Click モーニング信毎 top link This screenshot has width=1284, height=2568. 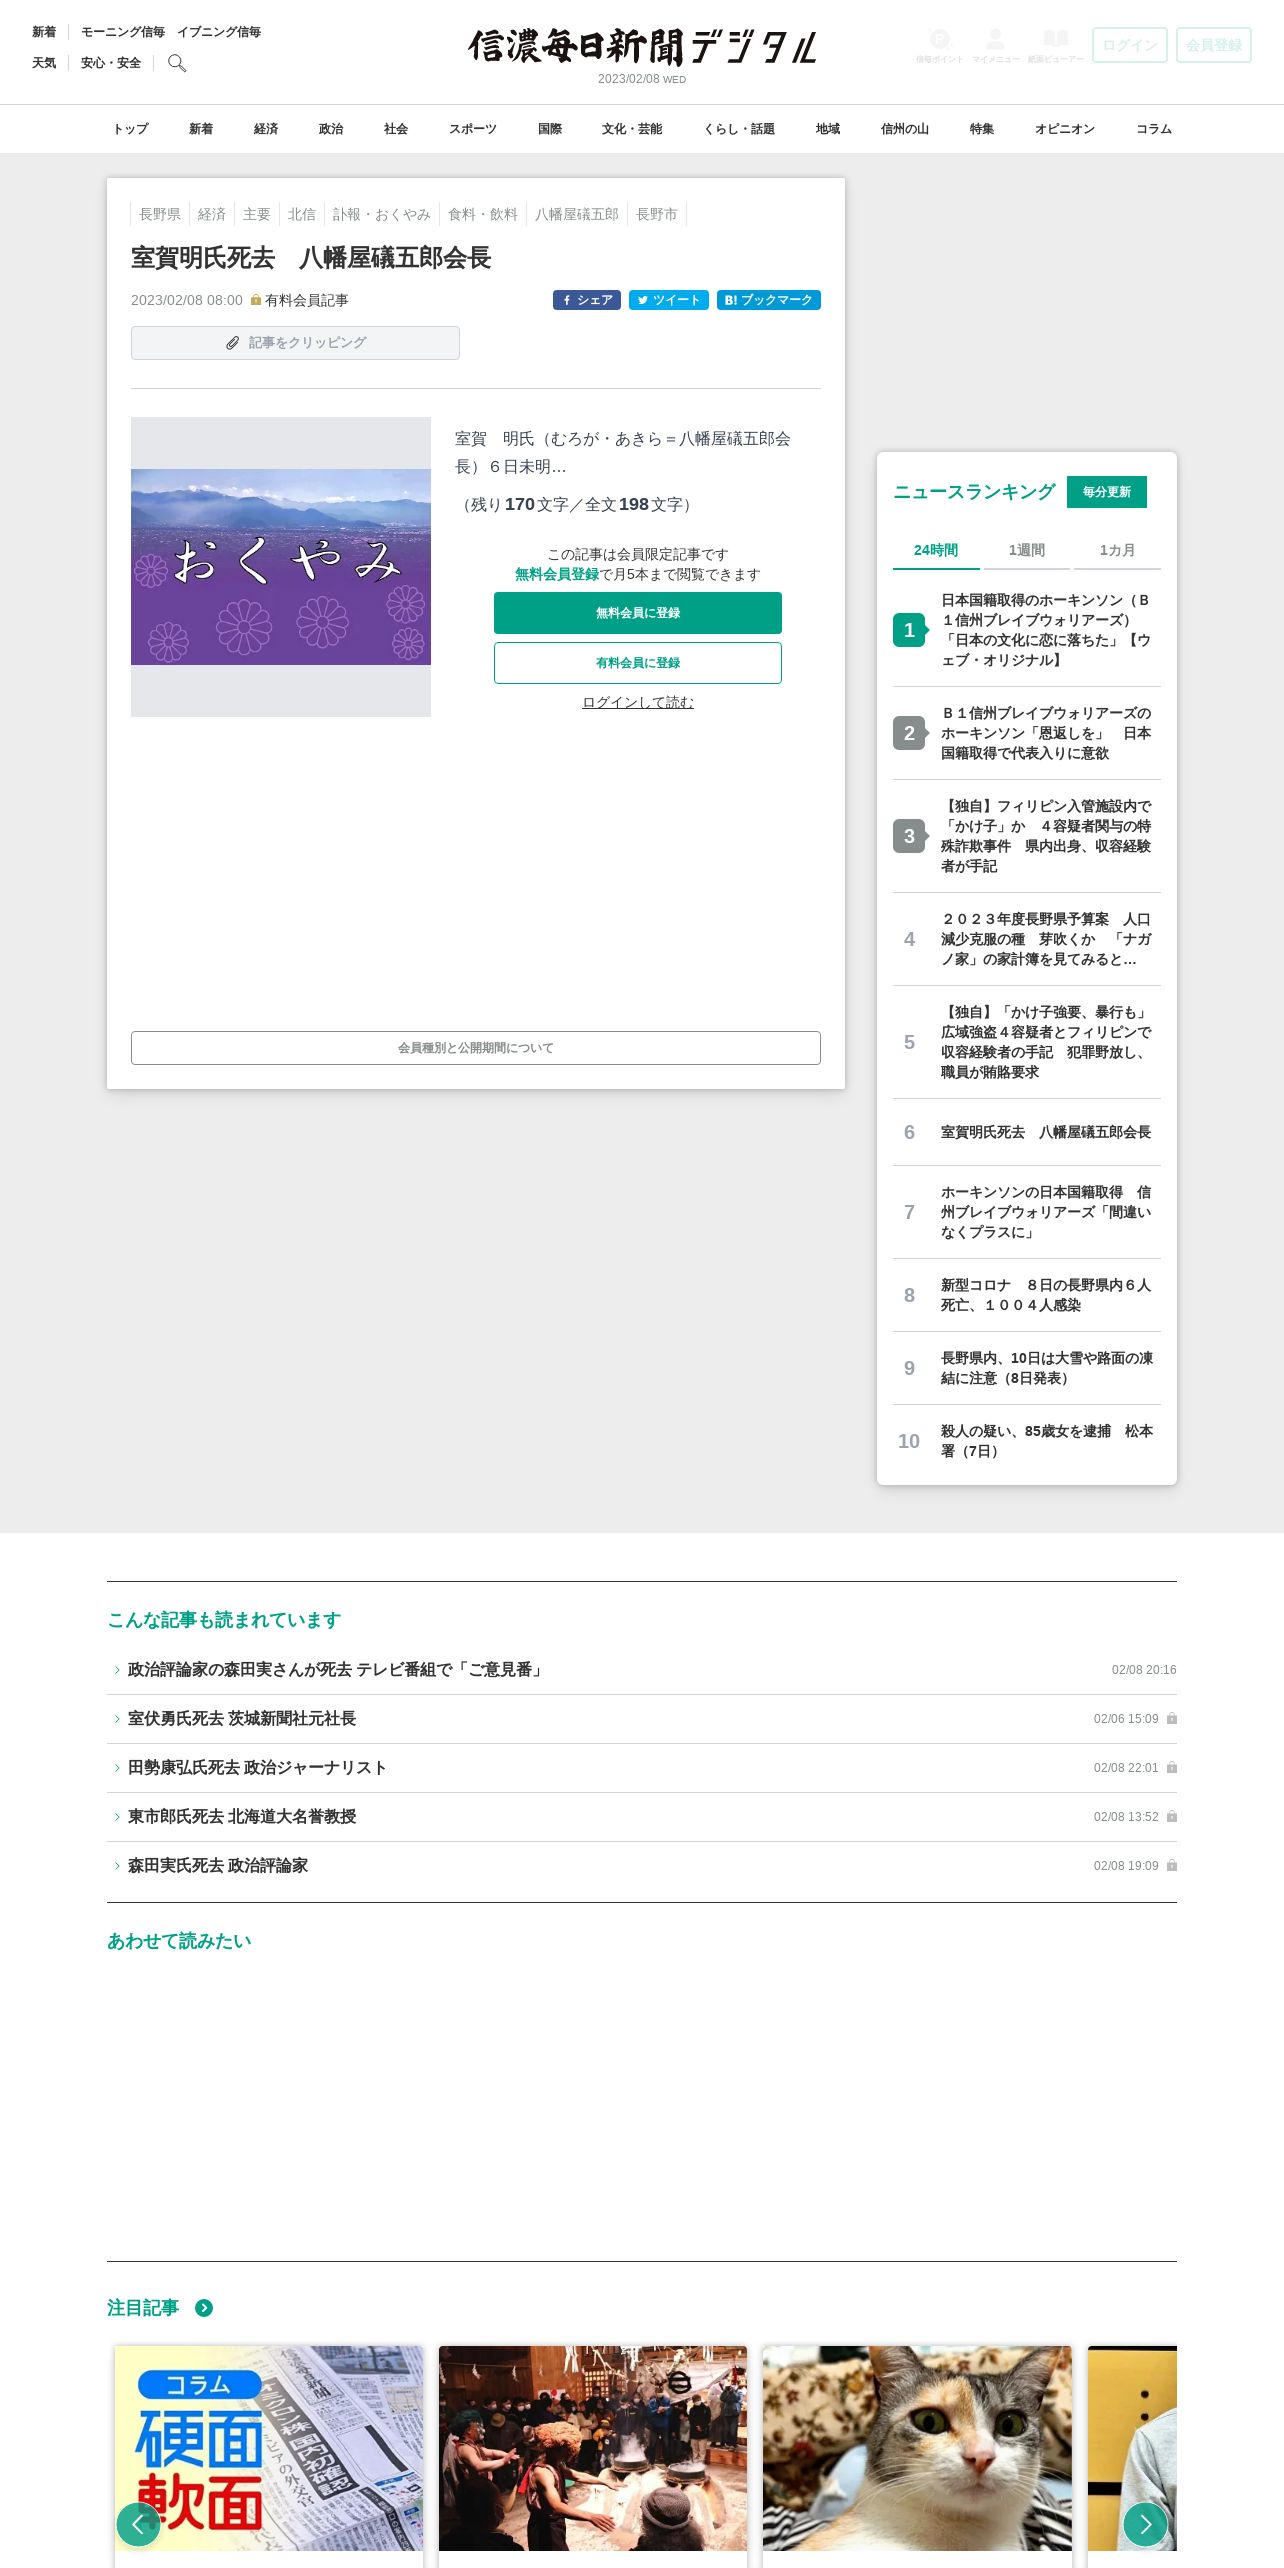point(123,32)
